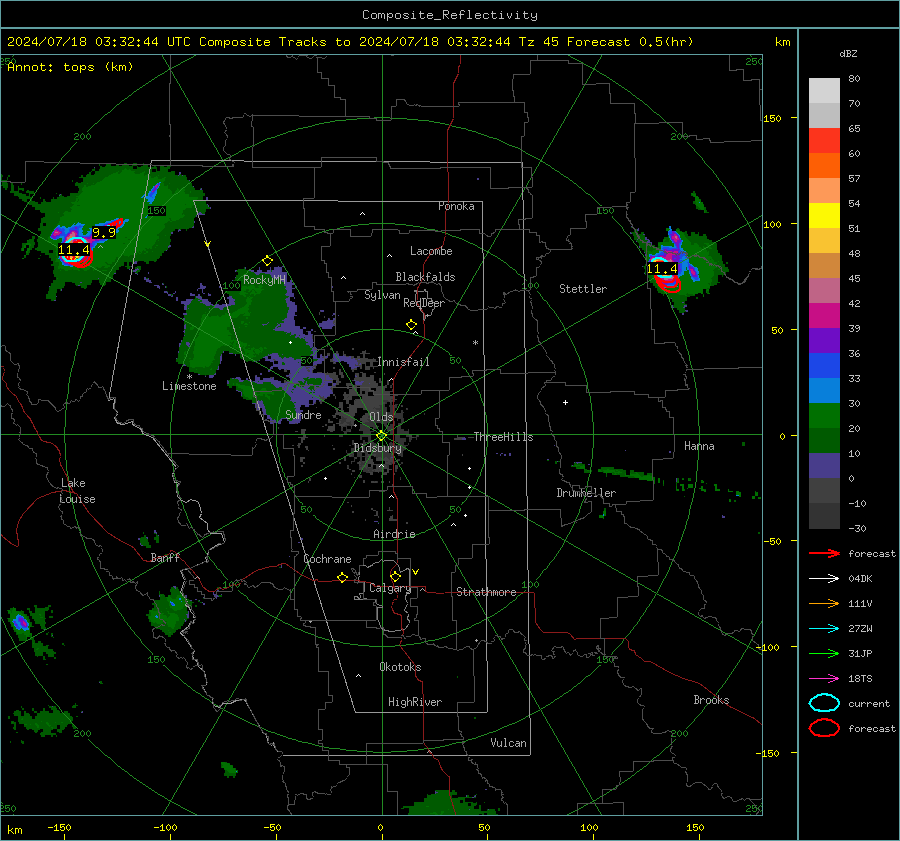900x841 pixels.
Task: Select the Ponoka town label
Action: [x=456, y=206]
